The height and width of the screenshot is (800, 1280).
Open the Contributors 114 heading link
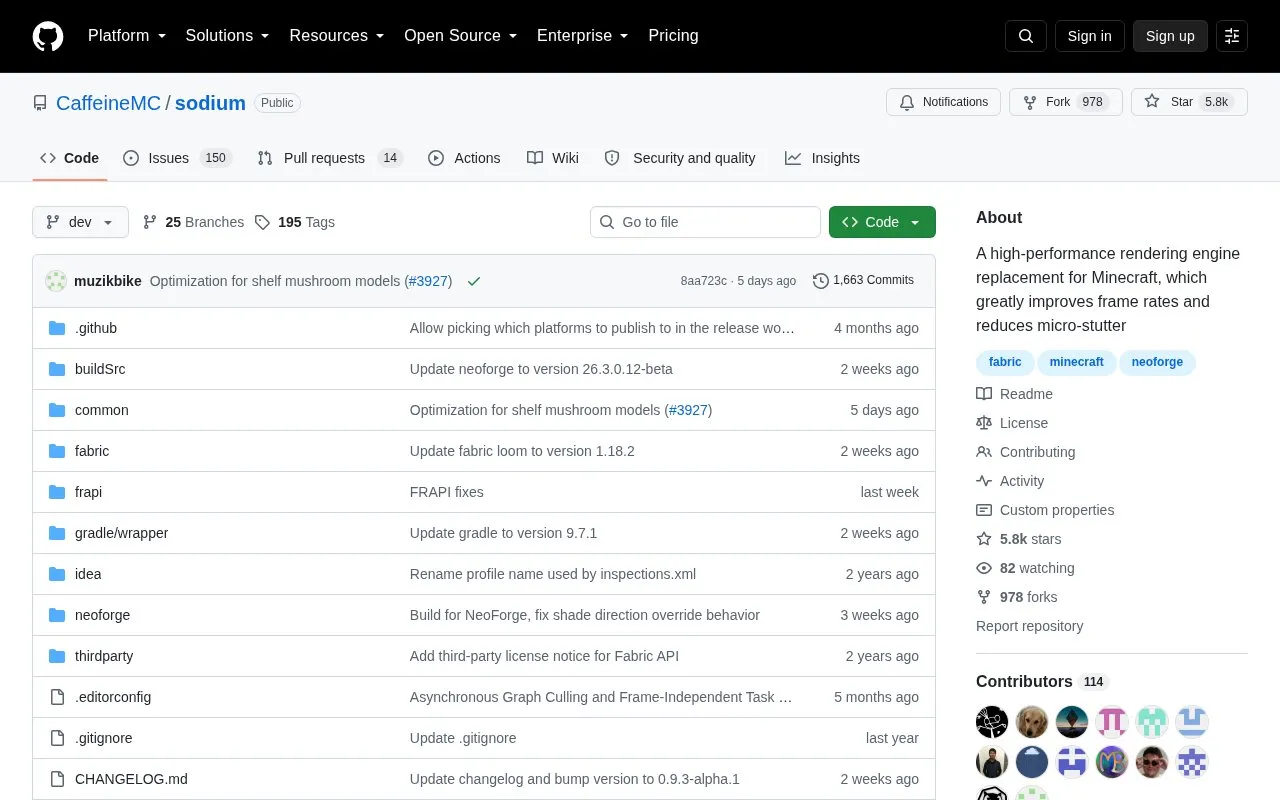pos(1042,682)
